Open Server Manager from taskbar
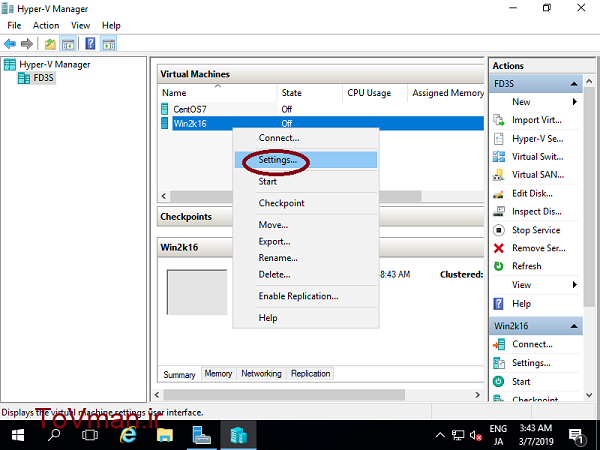Screen dimensions: 600x450 [201, 435]
